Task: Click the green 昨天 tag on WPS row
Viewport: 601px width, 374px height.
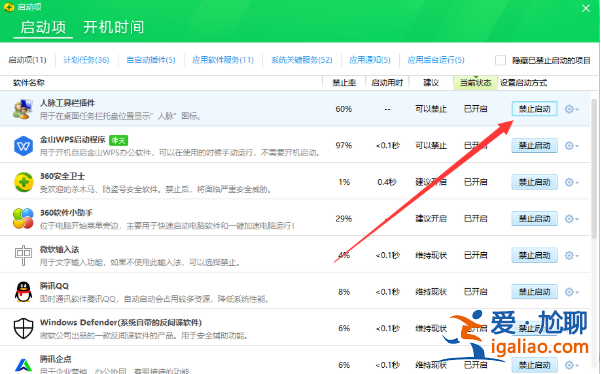Action: pos(118,141)
